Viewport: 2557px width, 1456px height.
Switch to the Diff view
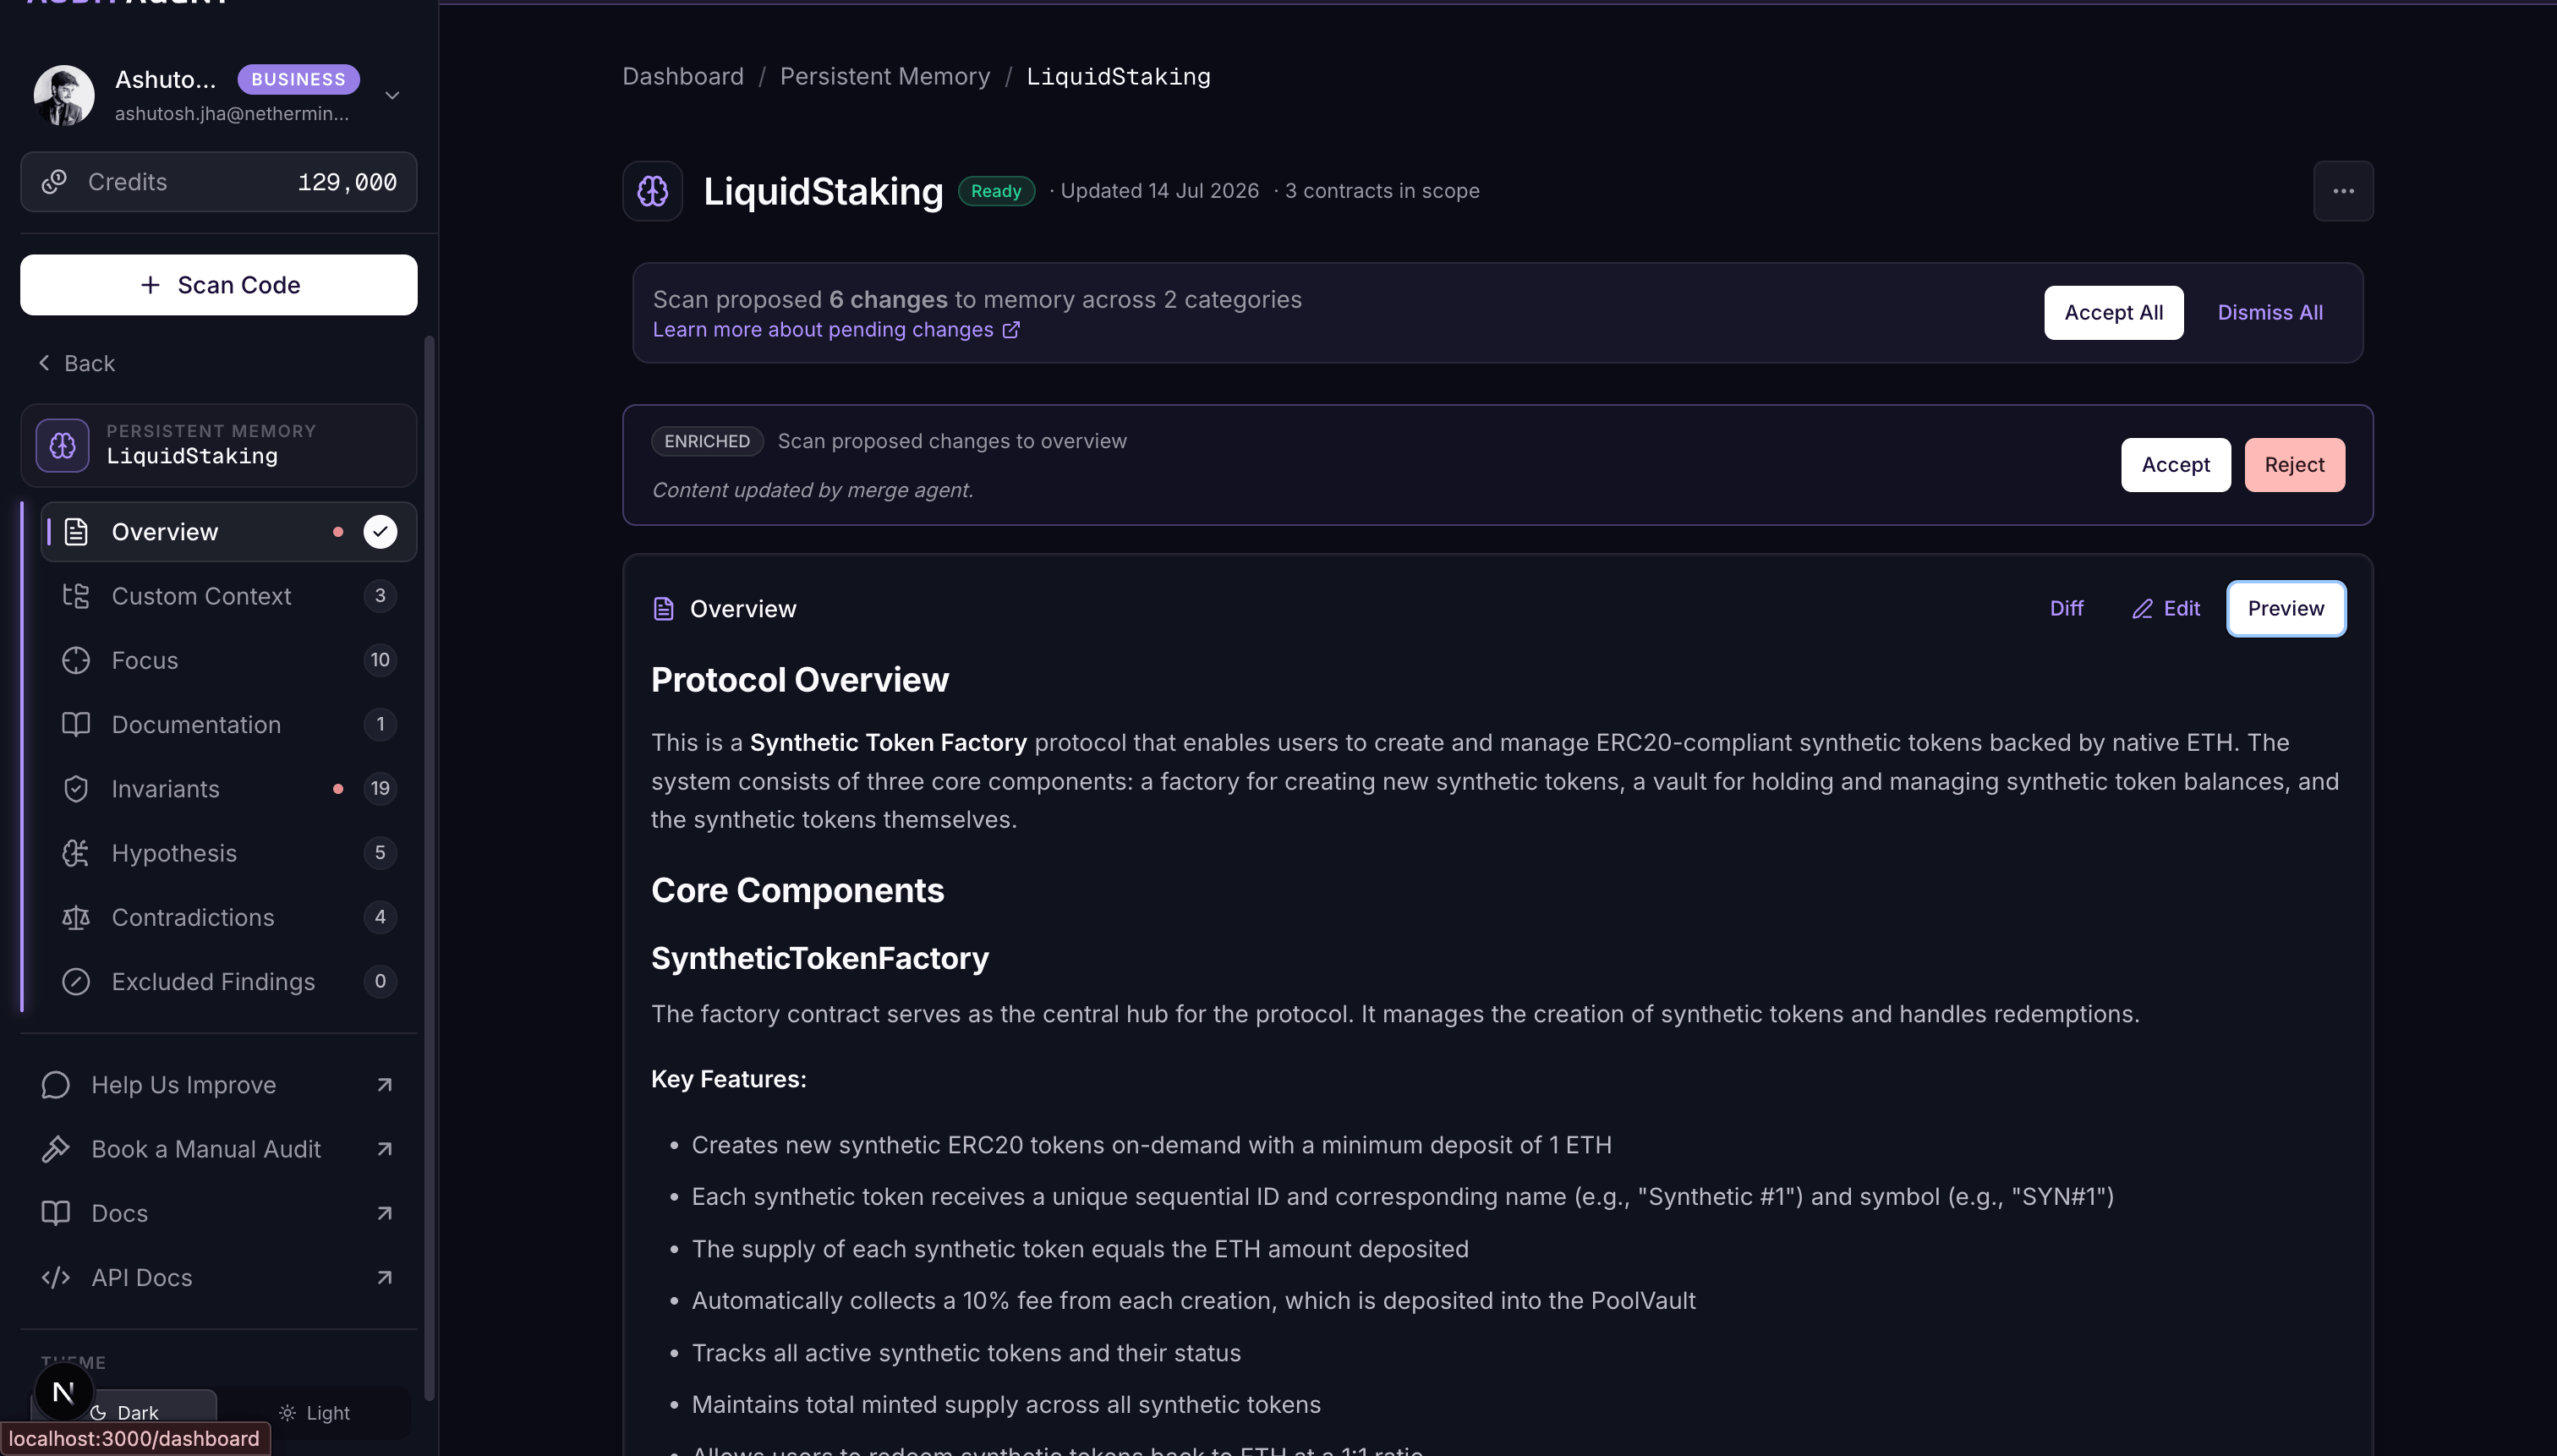(2066, 609)
